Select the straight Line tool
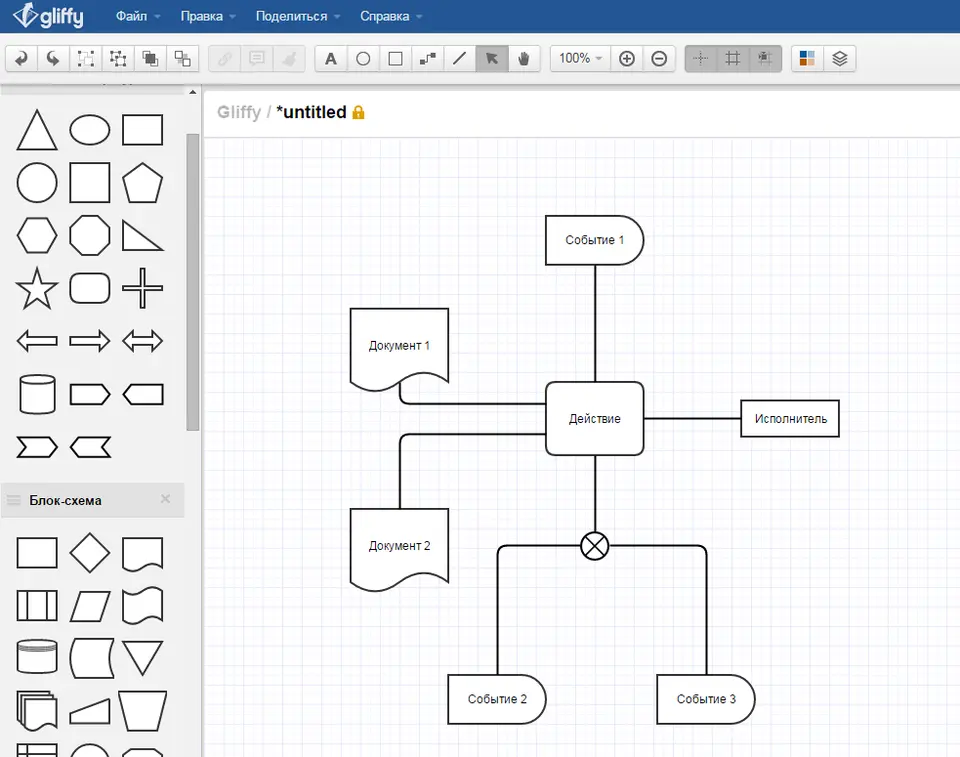This screenshot has height=757, width=960. pos(460,59)
